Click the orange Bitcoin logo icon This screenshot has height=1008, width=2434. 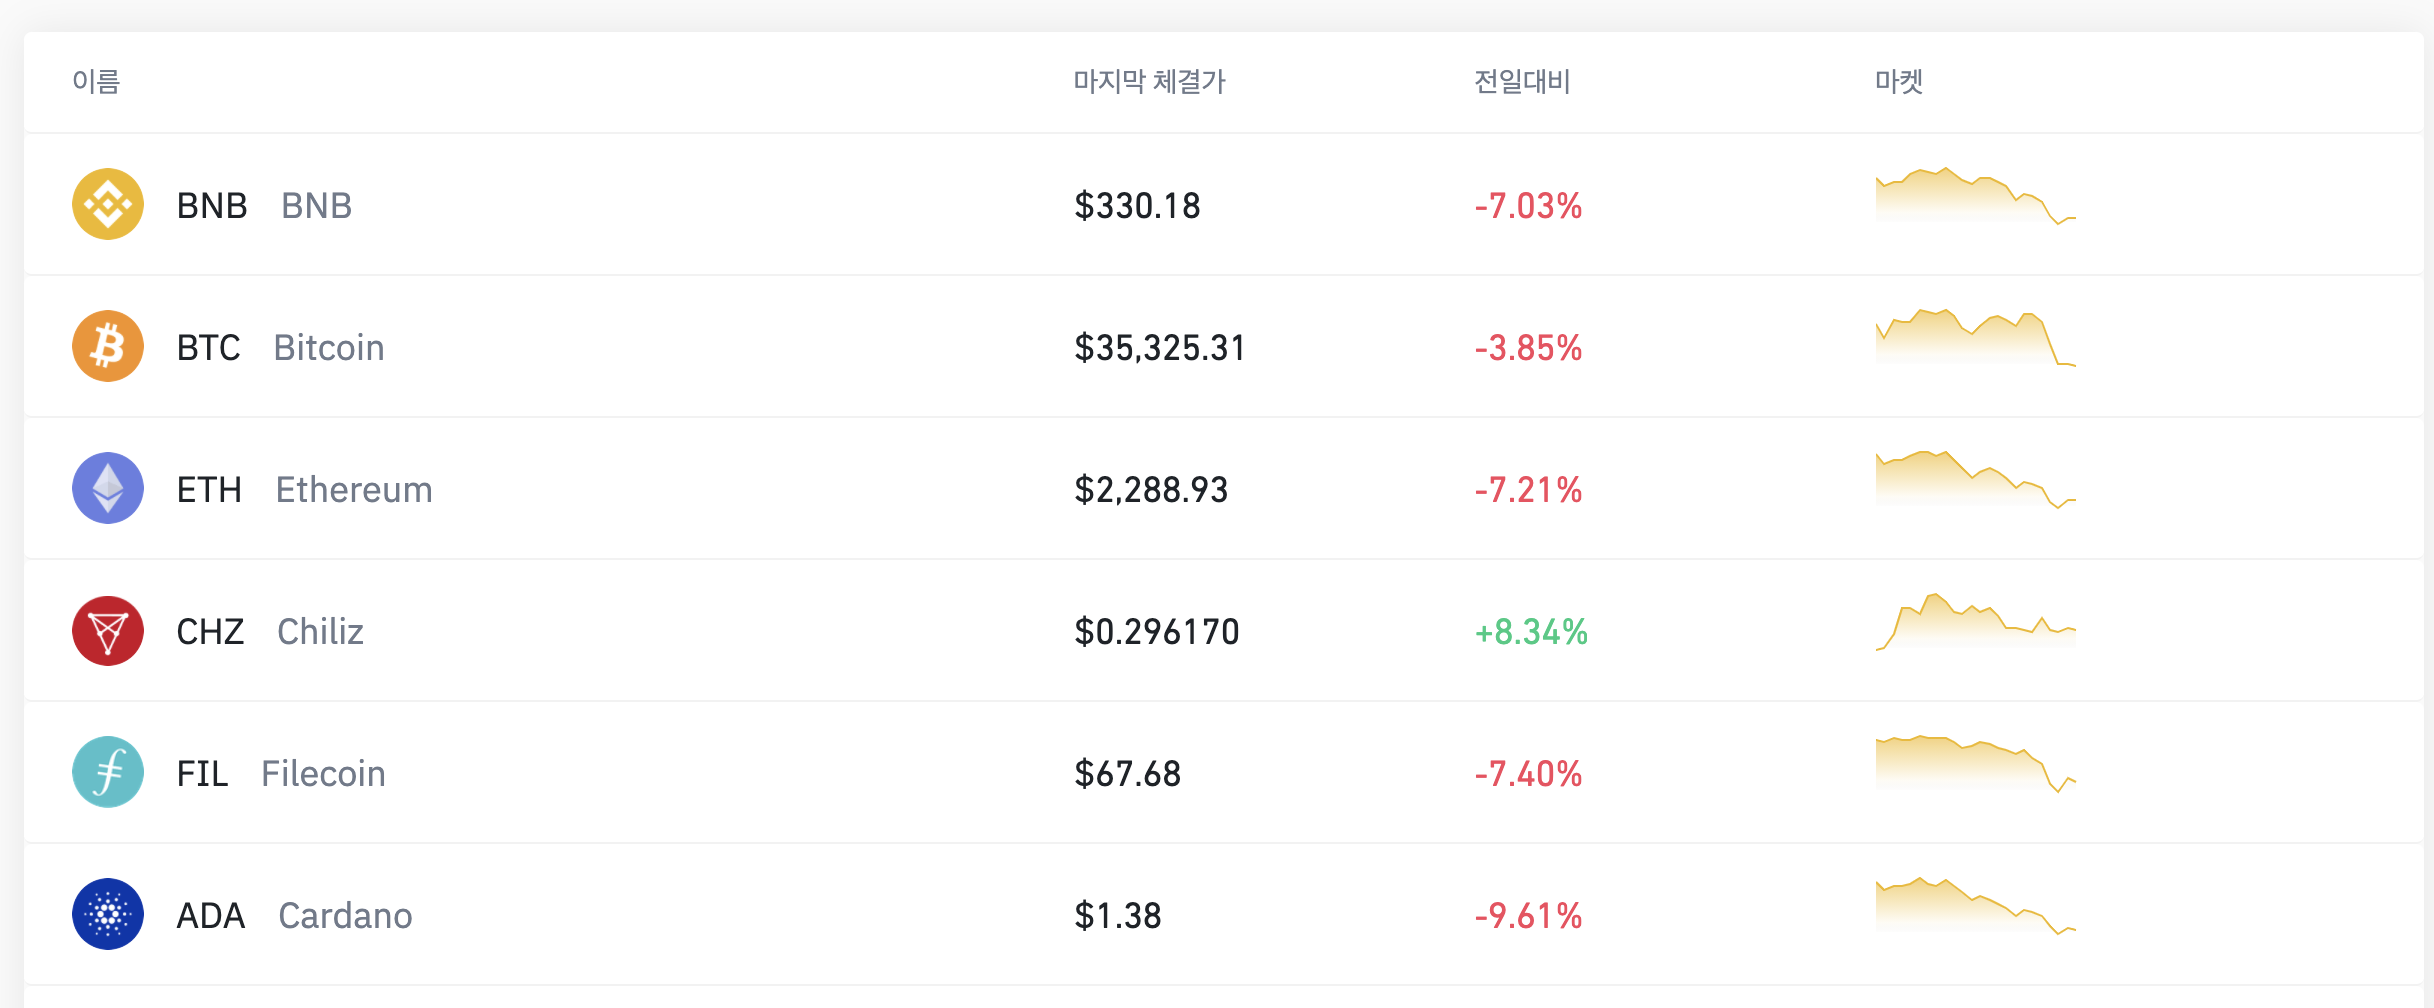pyautogui.click(x=108, y=346)
